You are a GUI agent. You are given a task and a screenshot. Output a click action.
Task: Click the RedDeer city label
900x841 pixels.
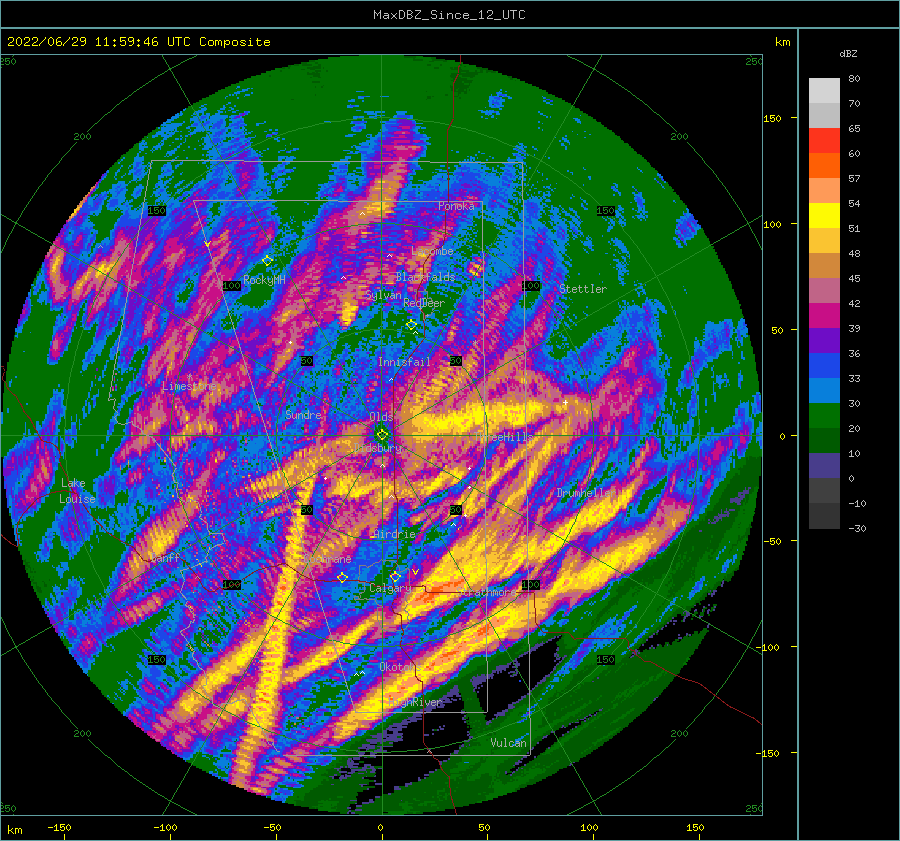pos(424,303)
